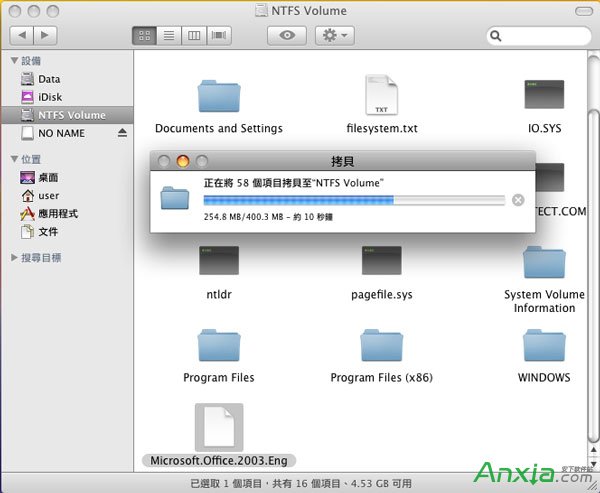
Task: Select the ntldr file icon
Action: (218, 262)
